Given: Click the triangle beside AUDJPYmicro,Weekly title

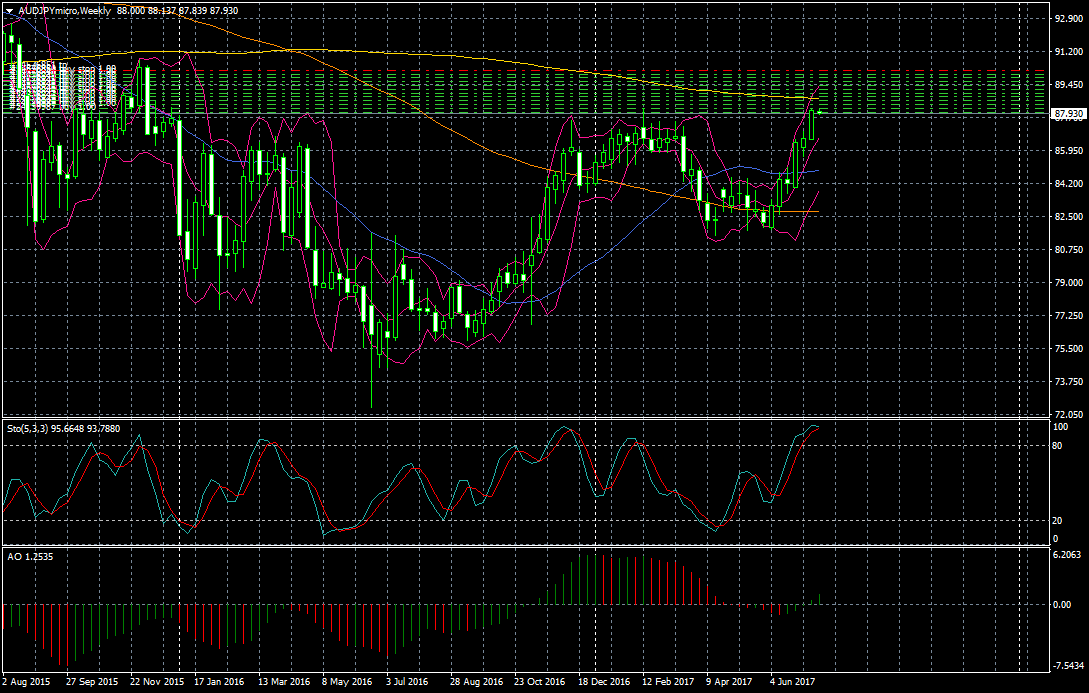Looking at the screenshot, I should pos(9,9).
